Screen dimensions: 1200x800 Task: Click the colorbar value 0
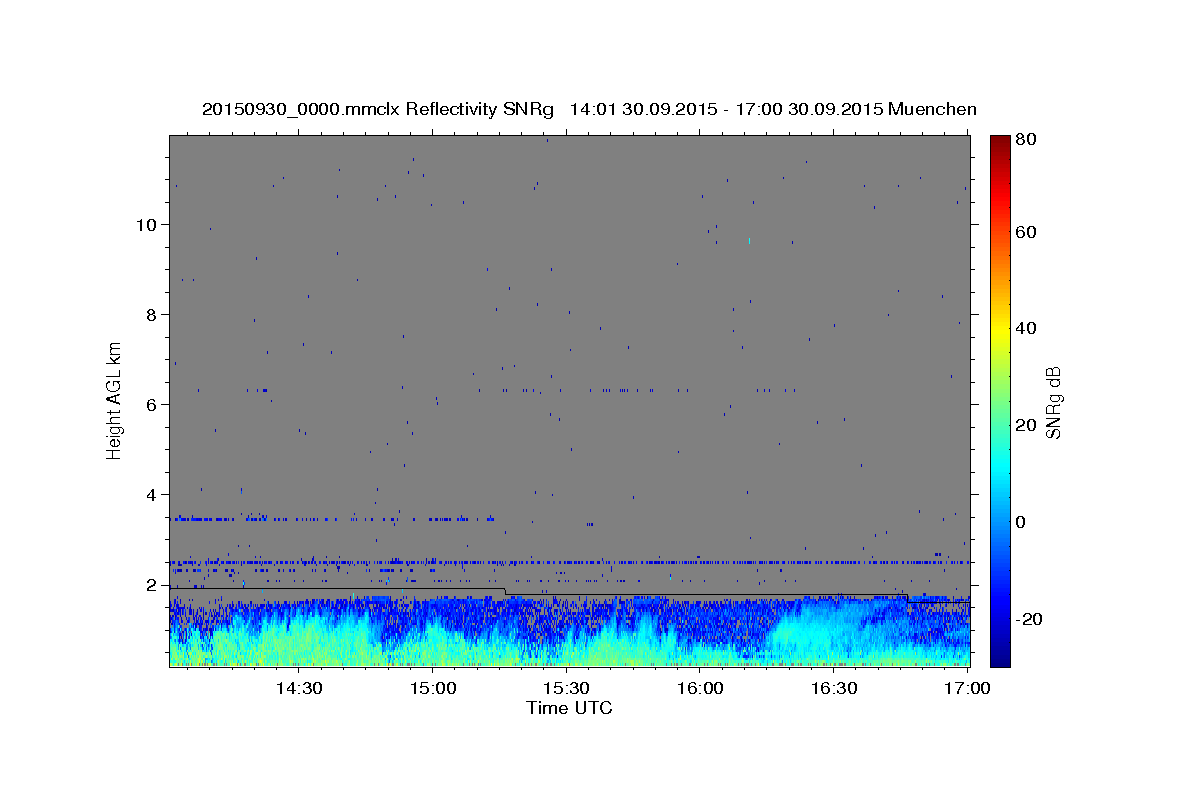tap(1022, 522)
